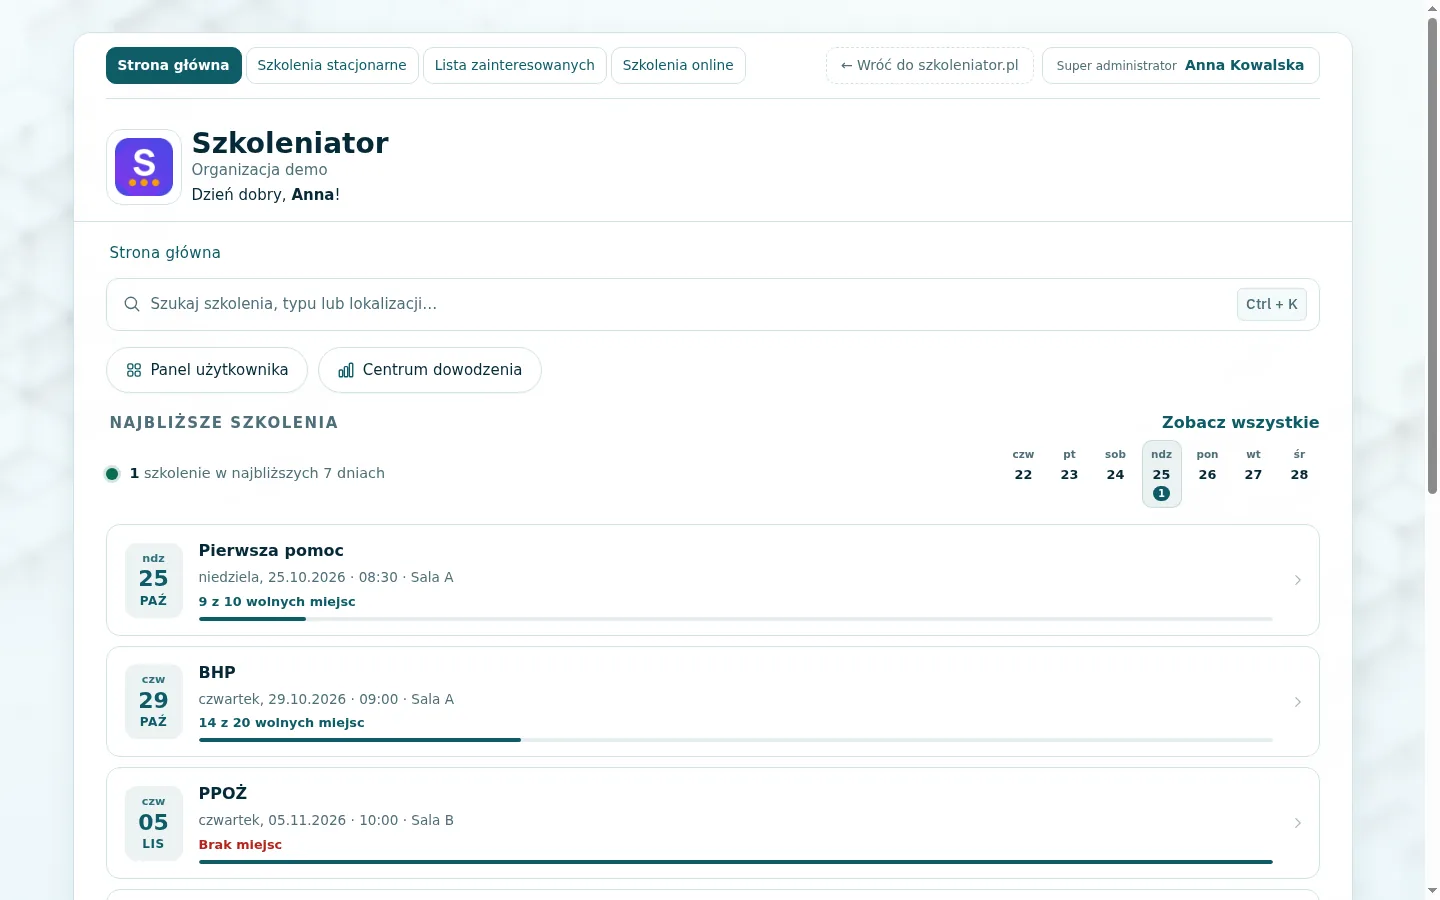
Task: Click the magnifier icon in search bar
Action: click(132, 304)
